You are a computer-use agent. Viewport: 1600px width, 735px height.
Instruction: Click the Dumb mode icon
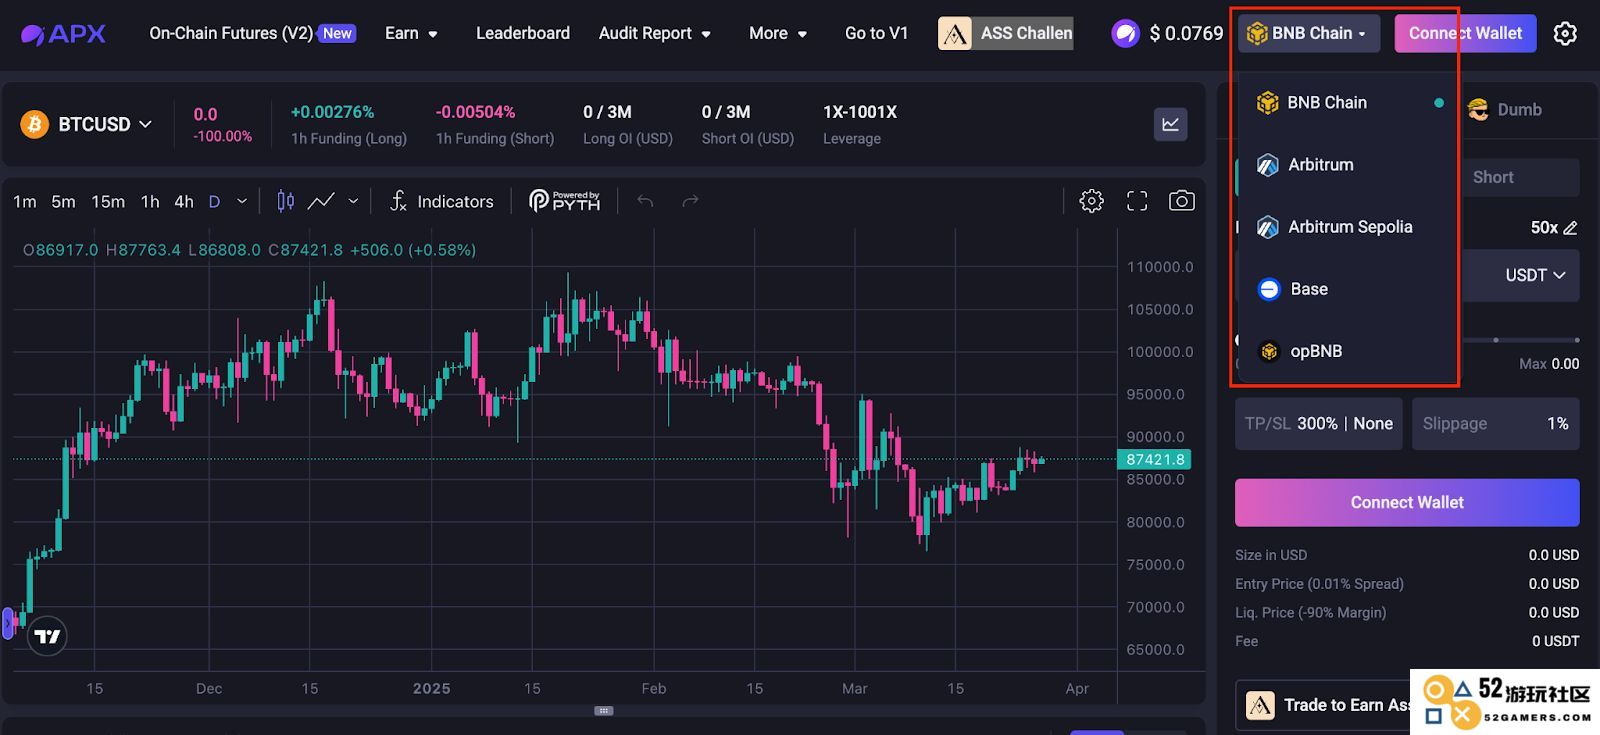coord(1478,109)
